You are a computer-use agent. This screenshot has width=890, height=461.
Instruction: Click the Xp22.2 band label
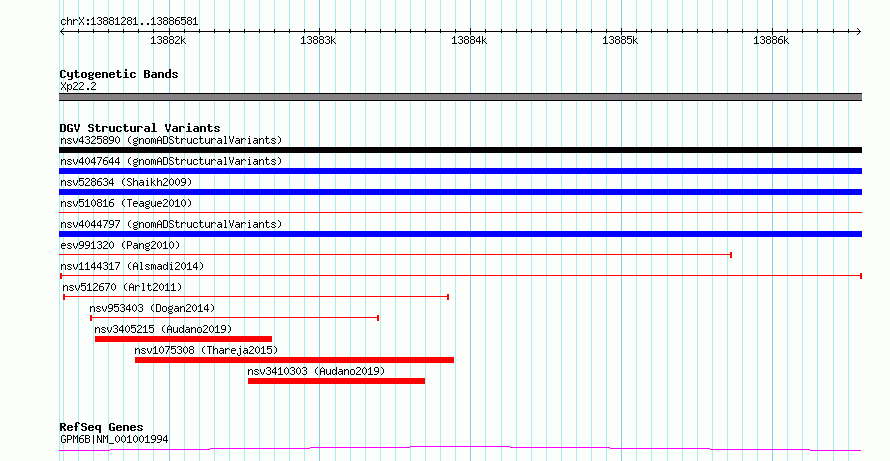(78, 86)
